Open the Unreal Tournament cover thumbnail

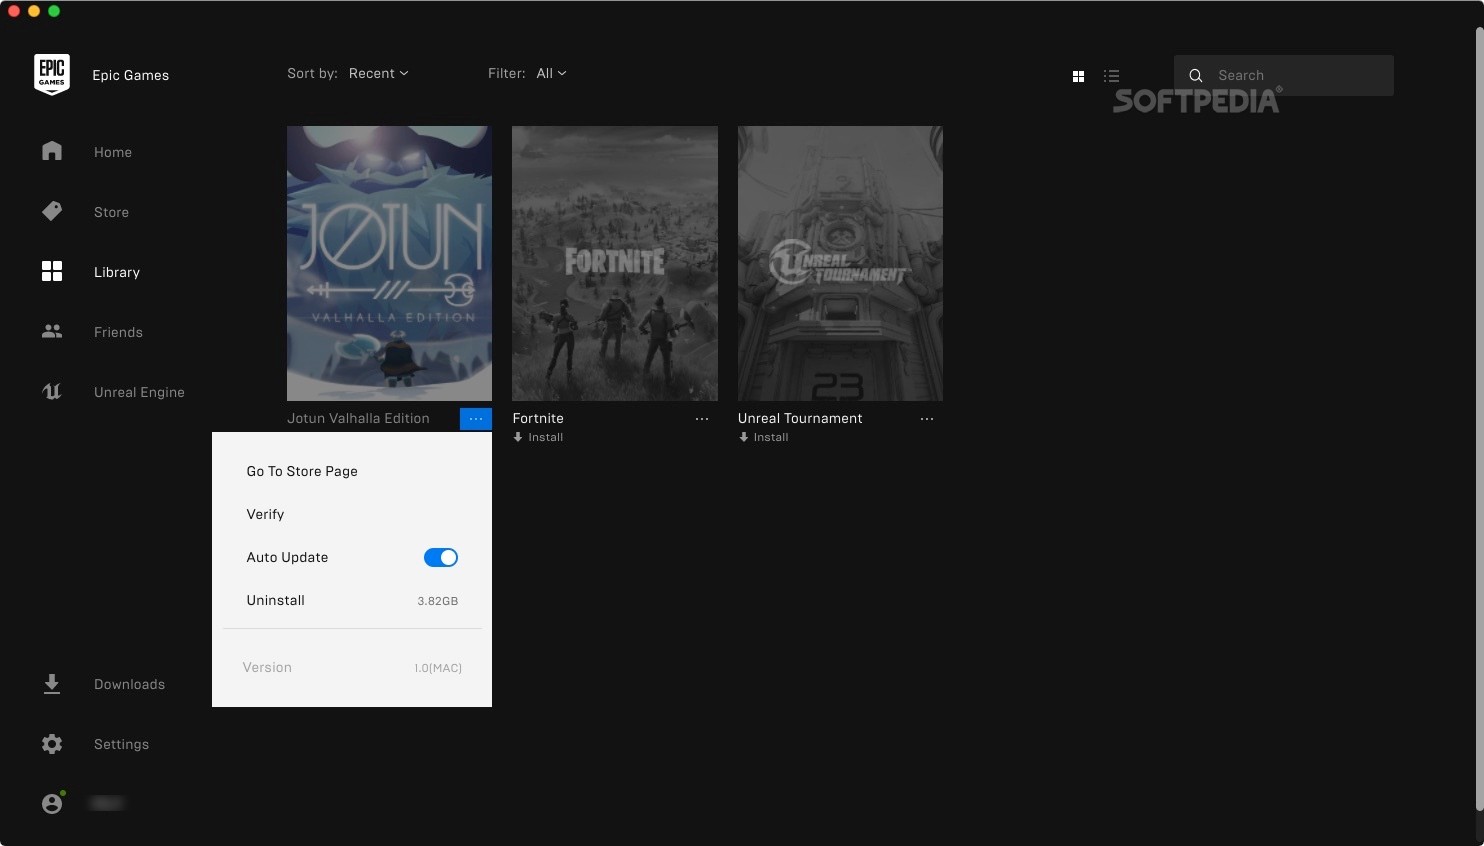[x=840, y=263]
